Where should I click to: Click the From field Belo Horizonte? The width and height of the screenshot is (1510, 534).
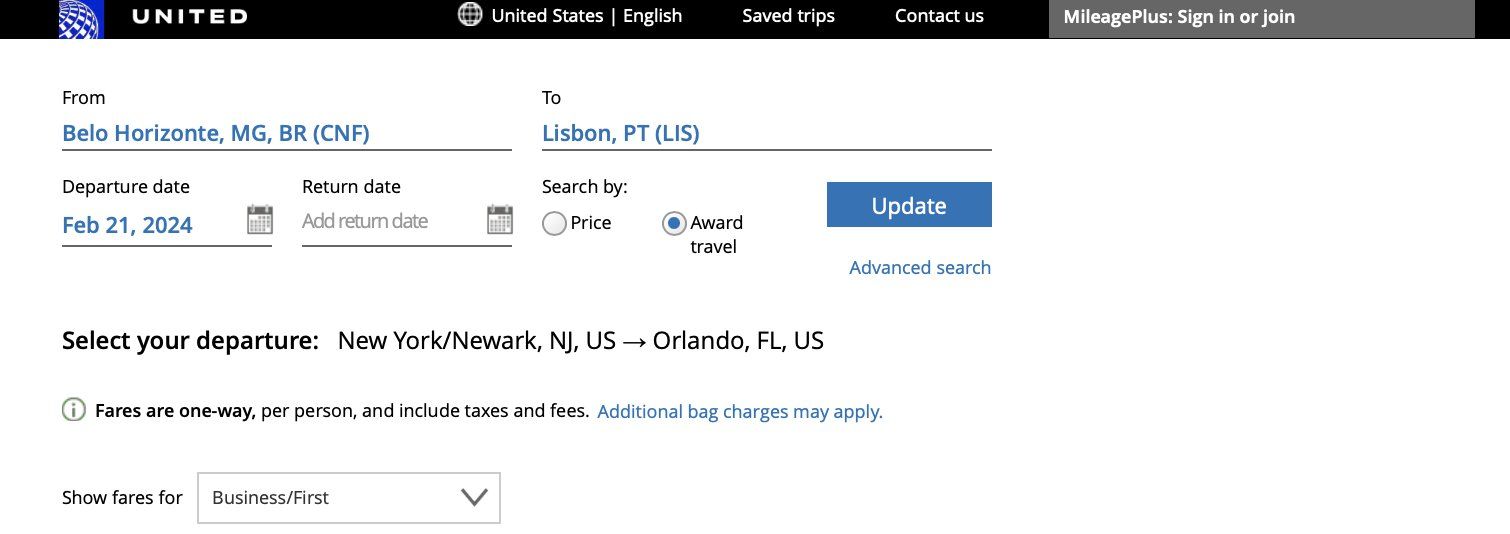(x=216, y=133)
